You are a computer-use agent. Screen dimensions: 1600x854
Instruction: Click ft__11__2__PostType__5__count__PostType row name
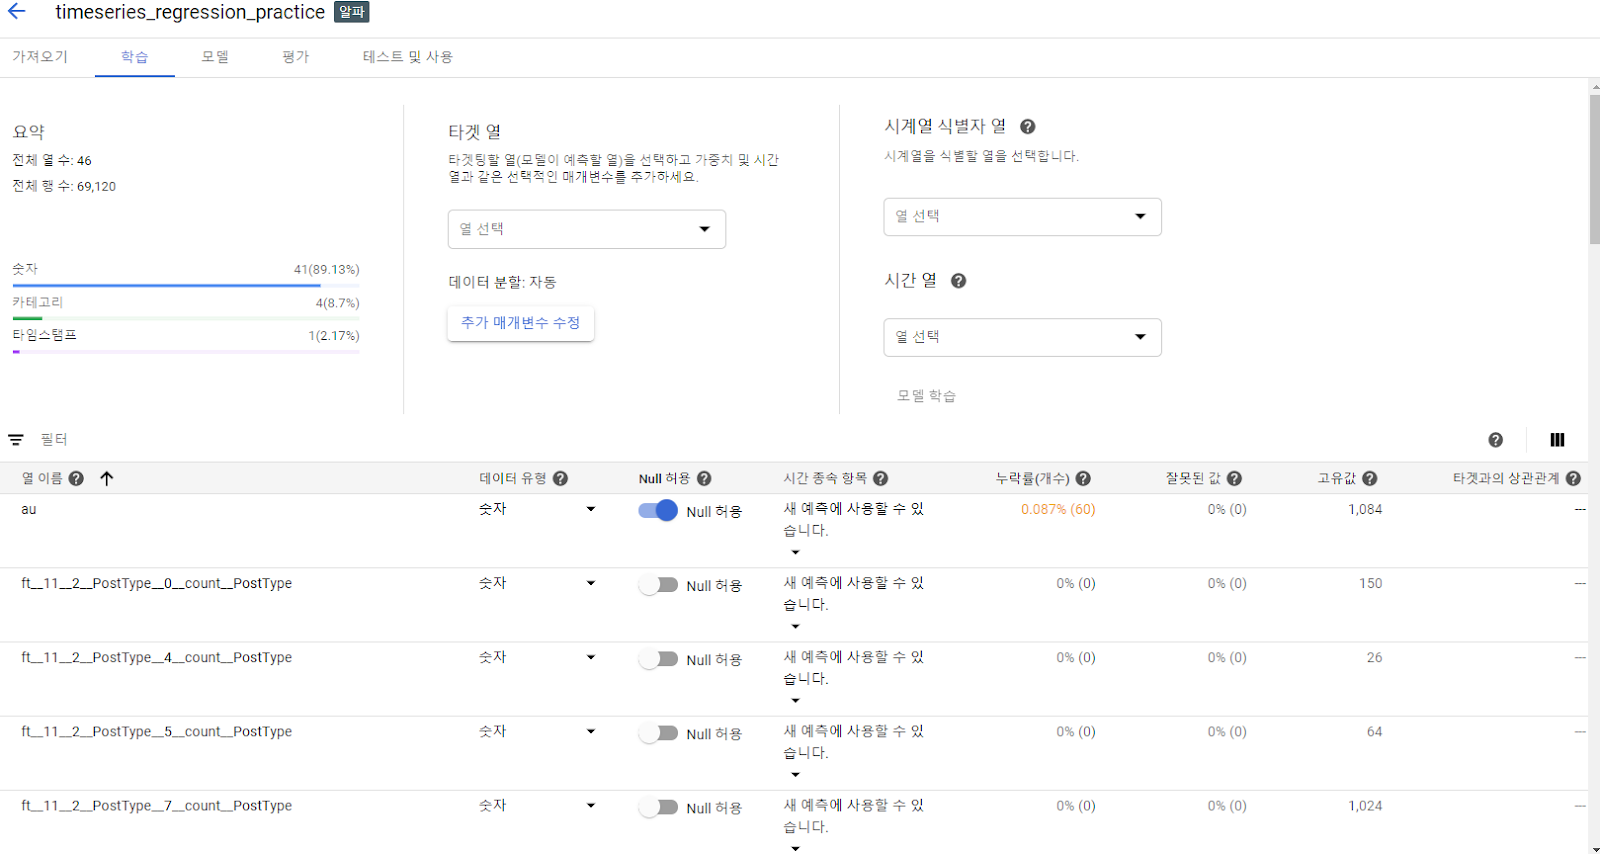[157, 732]
